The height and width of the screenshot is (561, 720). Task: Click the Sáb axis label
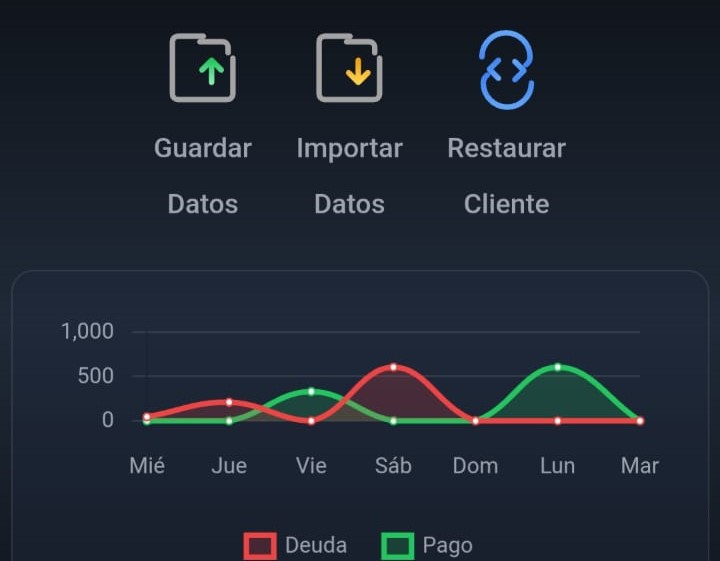(393, 466)
